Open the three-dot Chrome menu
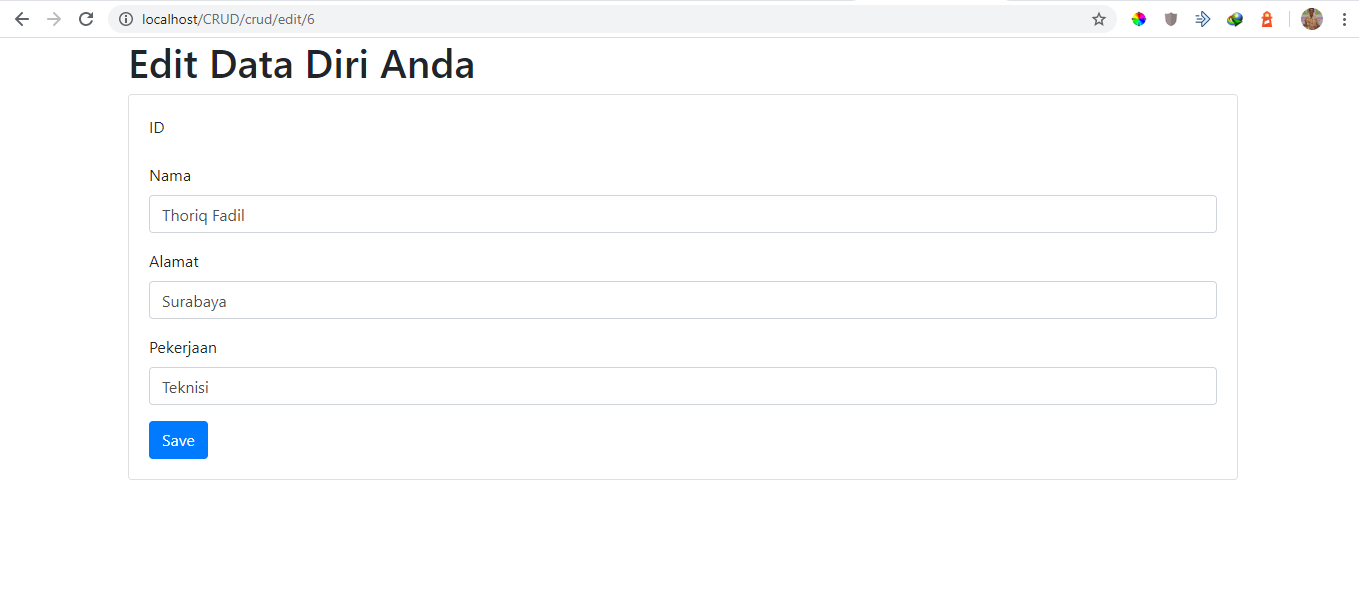Image resolution: width=1359 pixels, height=594 pixels. [1343, 18]
